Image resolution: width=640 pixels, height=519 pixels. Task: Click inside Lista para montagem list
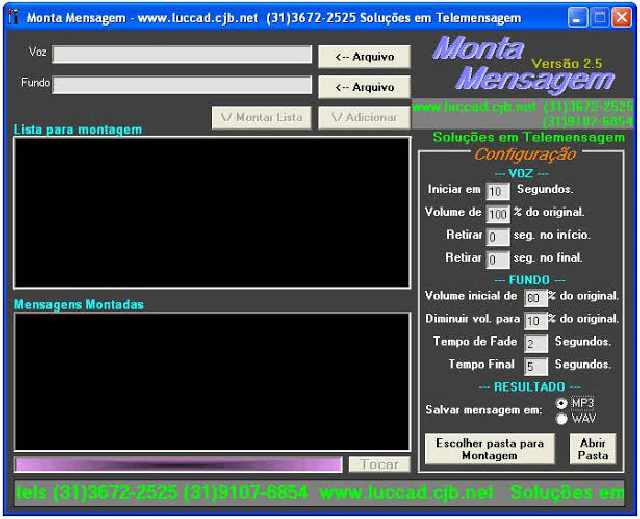[212, 213]
